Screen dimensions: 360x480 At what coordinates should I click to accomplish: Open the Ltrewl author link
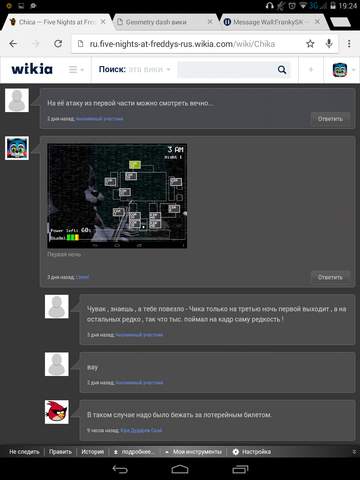click(82, 277)
